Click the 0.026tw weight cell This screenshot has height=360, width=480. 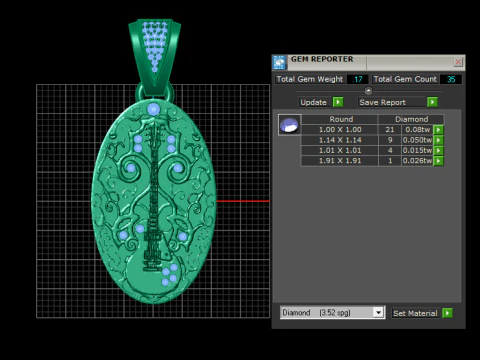click(417, 161)
